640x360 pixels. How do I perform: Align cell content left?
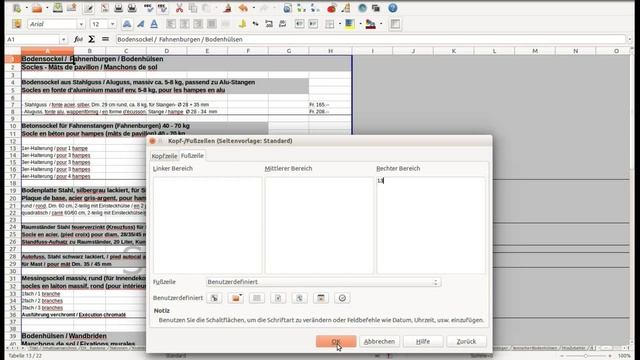point(171,24)
